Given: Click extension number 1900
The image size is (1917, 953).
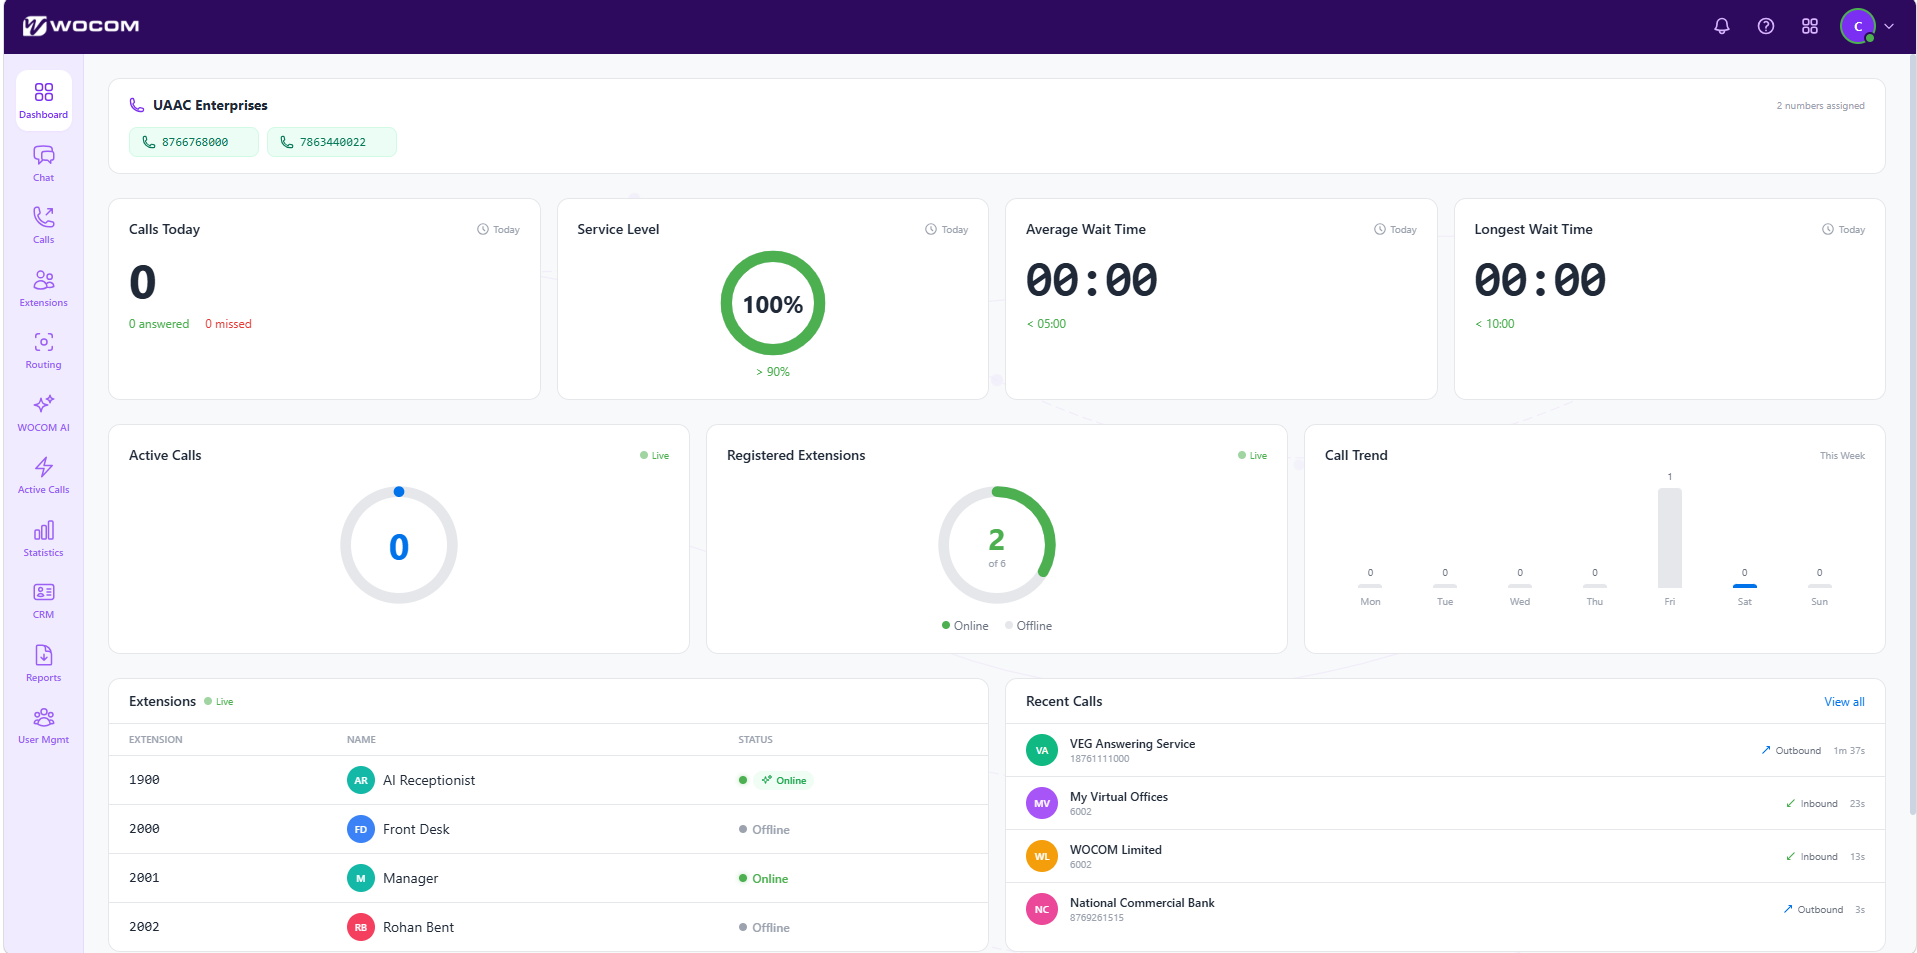Looking at the screenshot, I should point(144,780).
